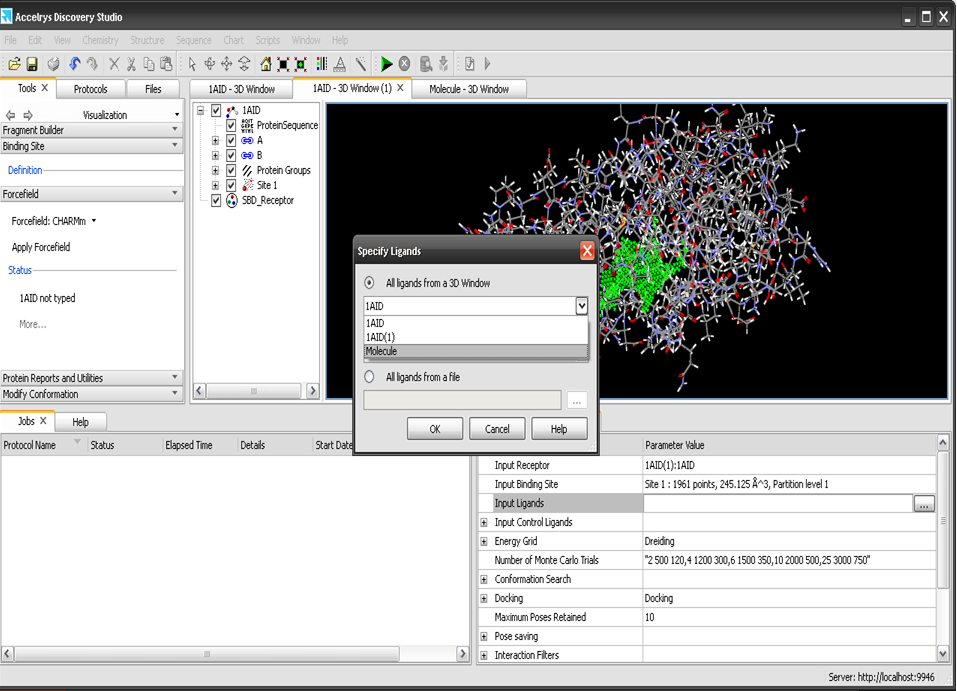
Task: Switch to Molecule - 3D Window tab
Action: [469, 89]
